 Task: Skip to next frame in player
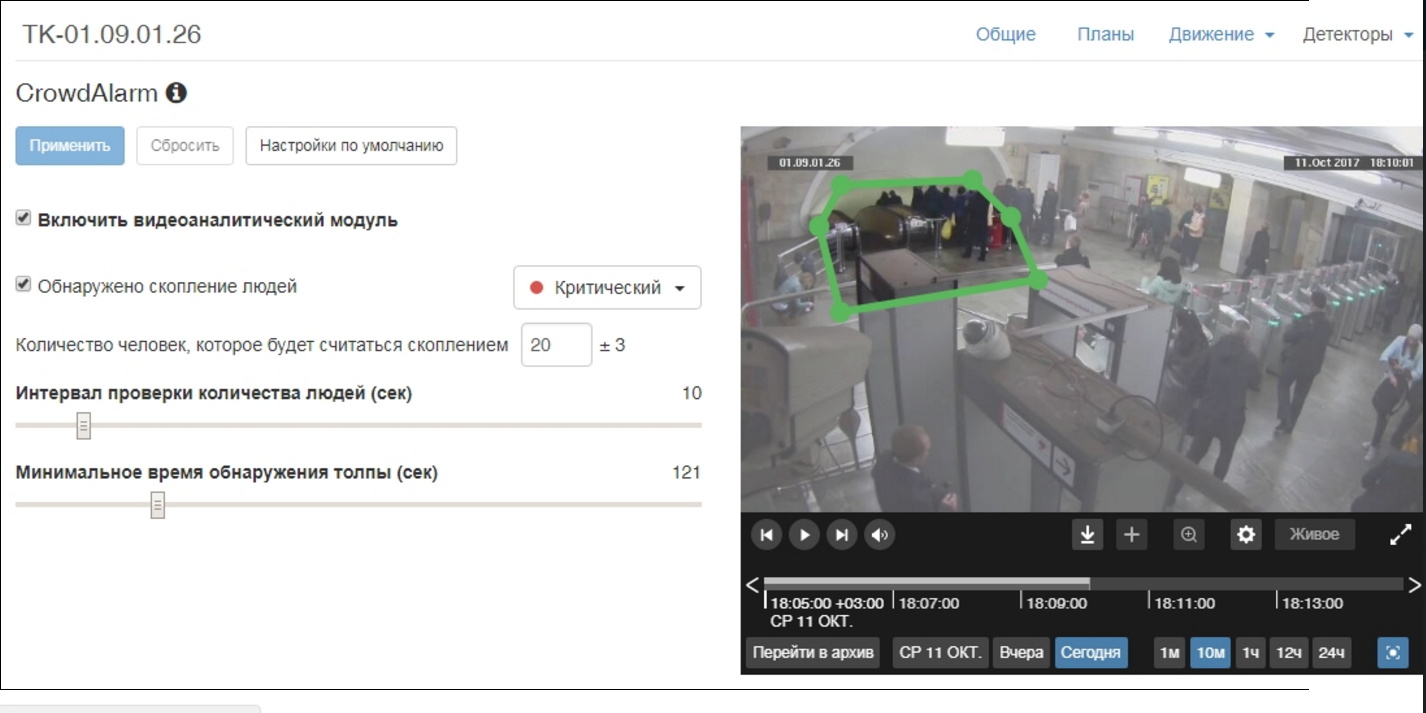(x=842, y=535)
